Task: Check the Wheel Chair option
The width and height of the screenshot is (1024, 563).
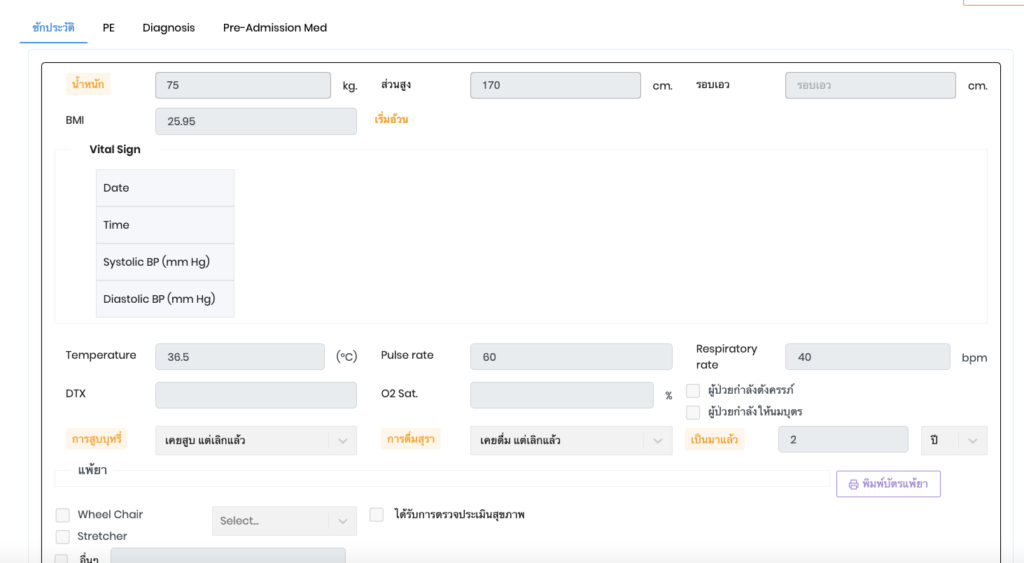Action: point(62,515)
